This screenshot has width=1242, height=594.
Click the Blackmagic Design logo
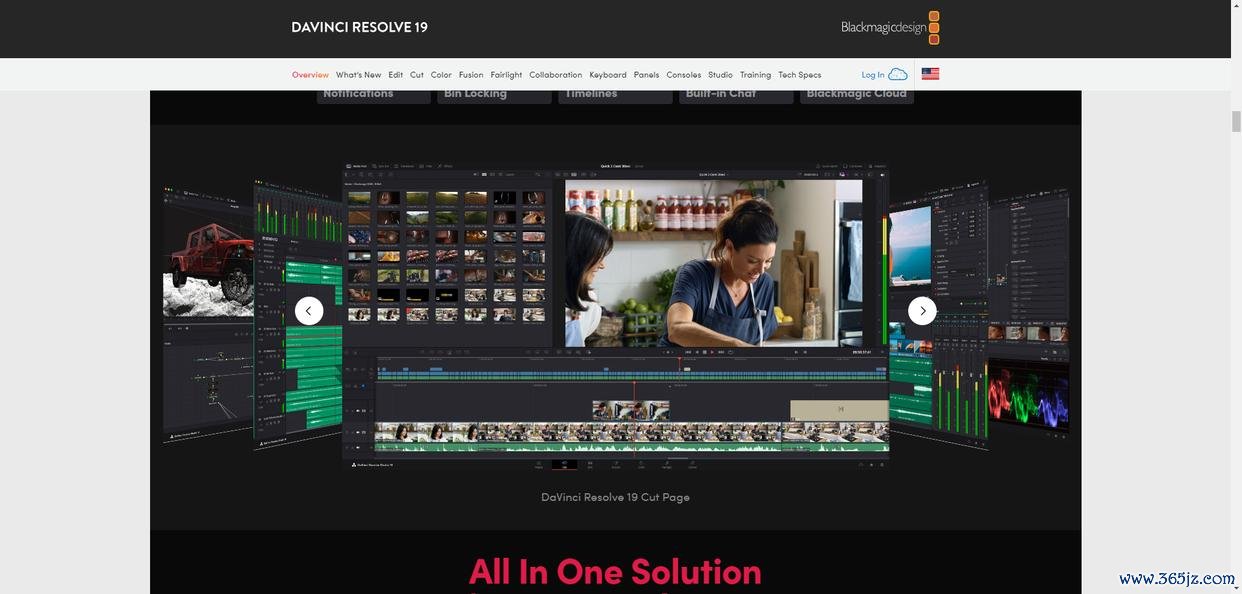pyautogui.click(x=889, y=28)
